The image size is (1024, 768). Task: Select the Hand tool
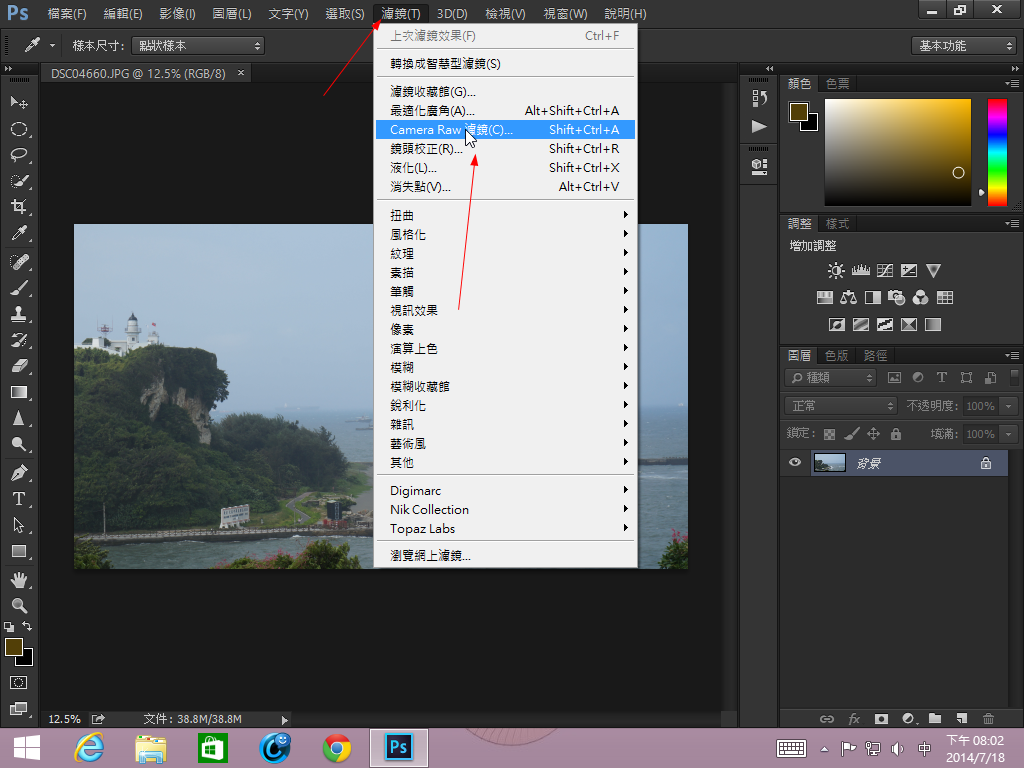pos(19,579)
